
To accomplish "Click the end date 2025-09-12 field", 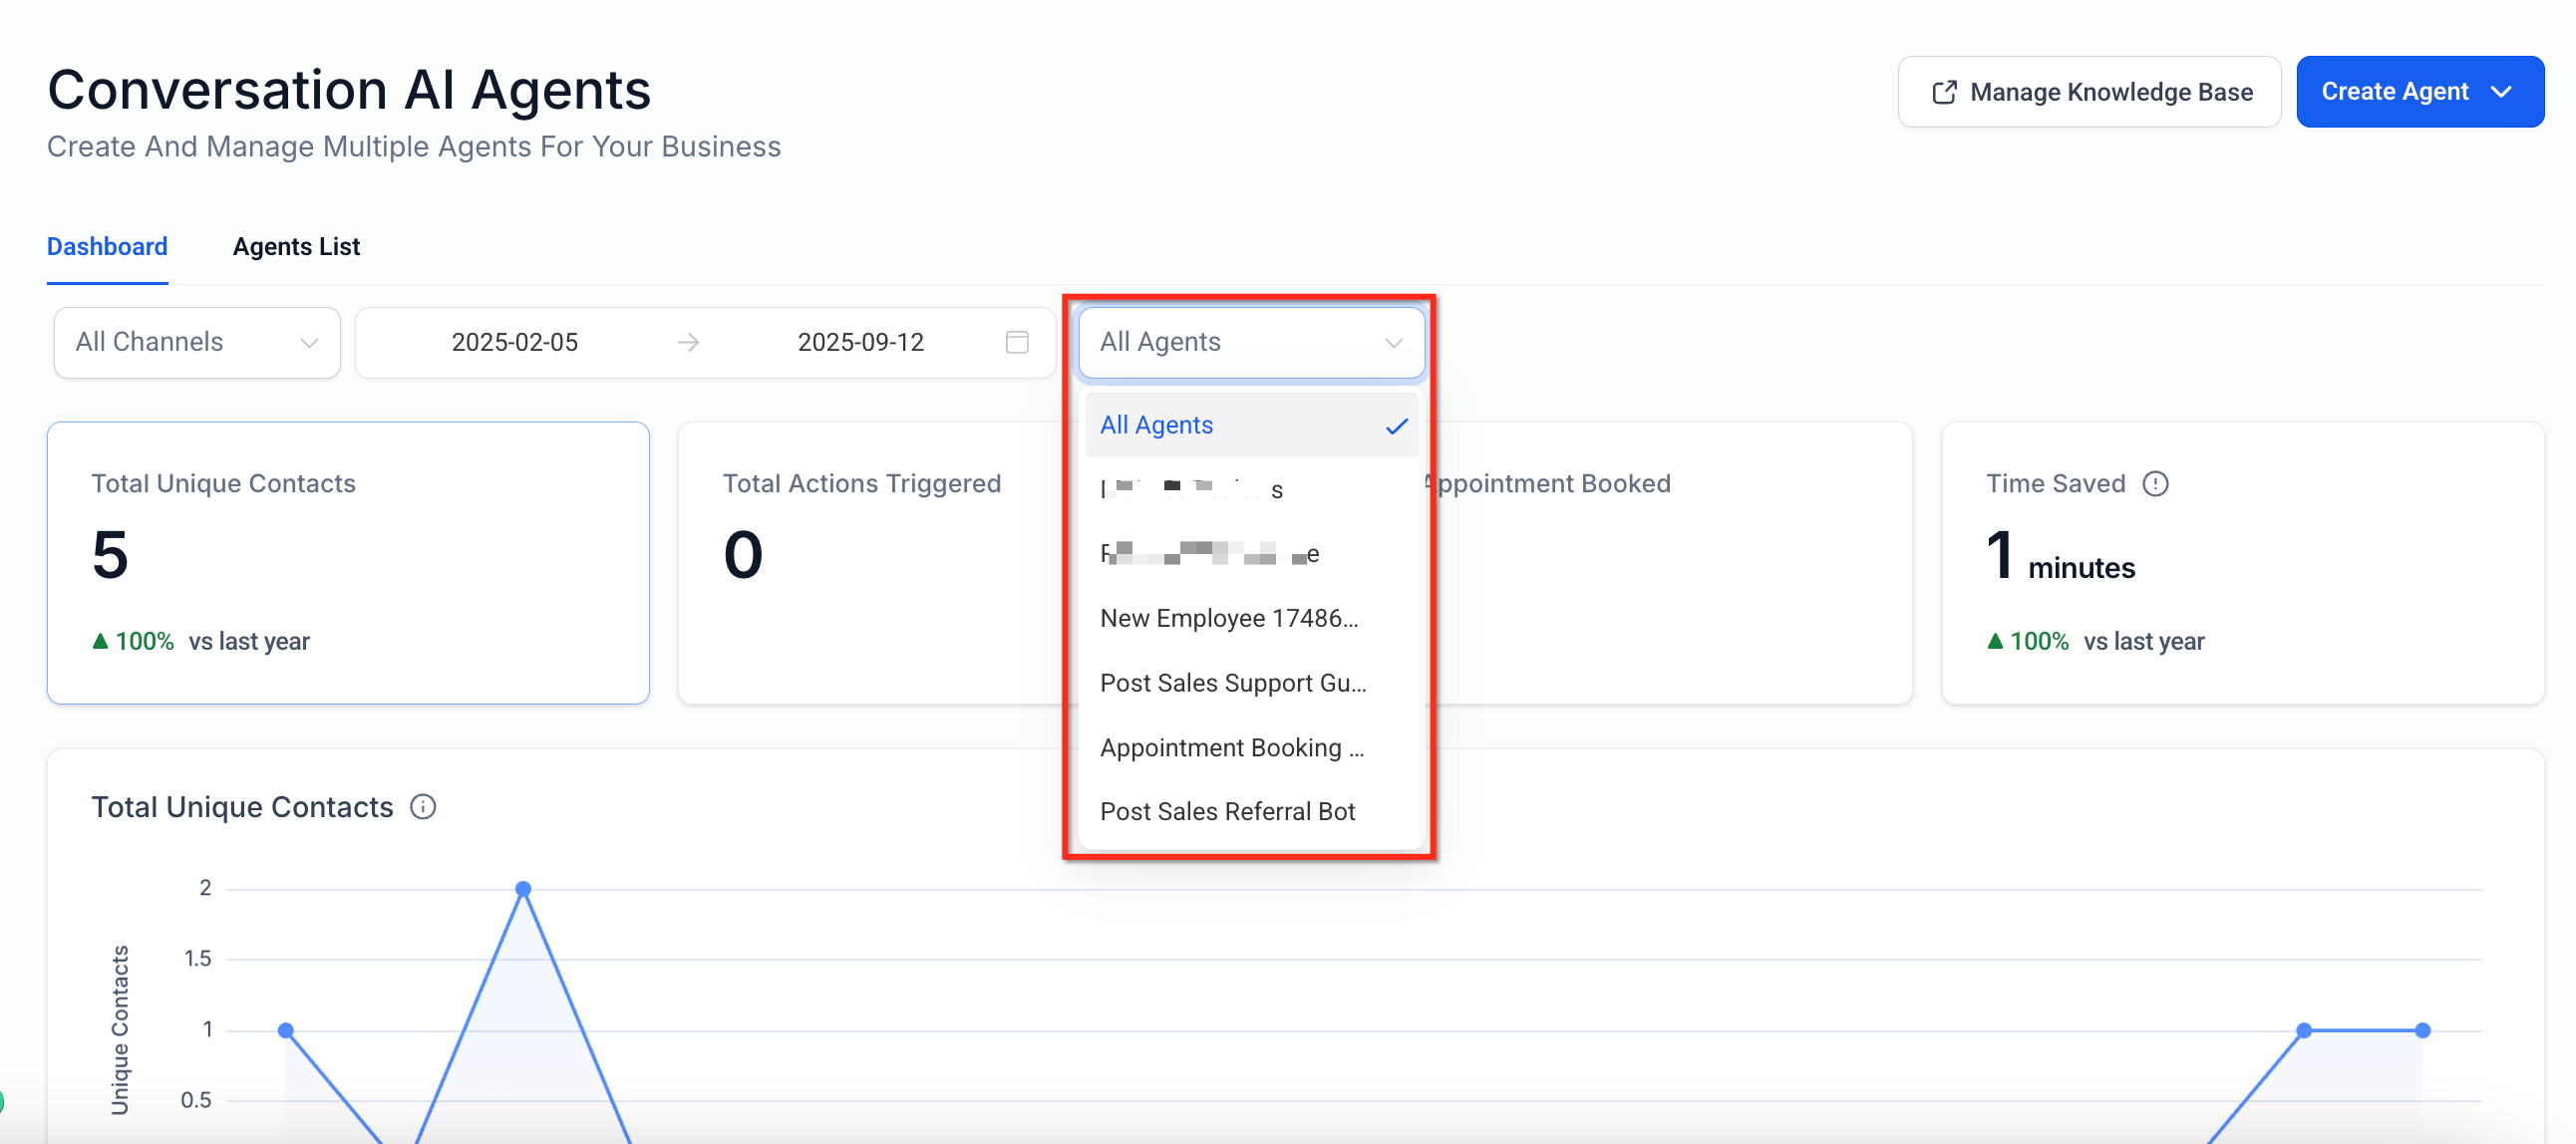I will (860, 342).
